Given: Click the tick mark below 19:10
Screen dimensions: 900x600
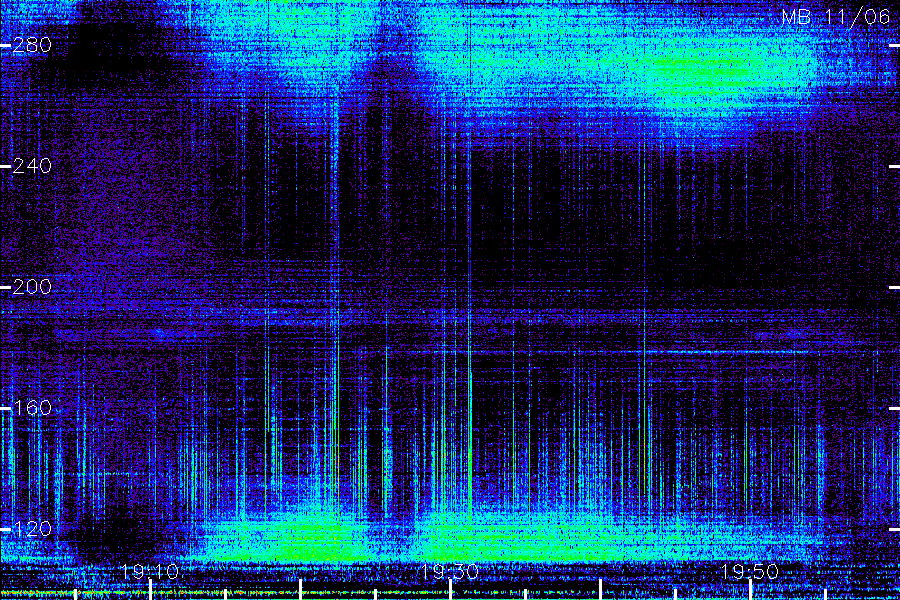Looking at the screenshot, I should click(150, 590).
